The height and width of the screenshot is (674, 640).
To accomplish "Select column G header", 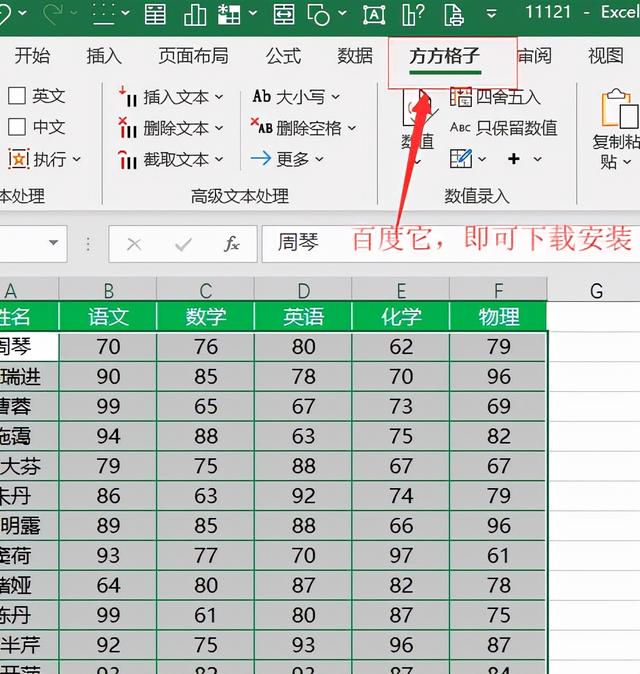I will [596, 290].
